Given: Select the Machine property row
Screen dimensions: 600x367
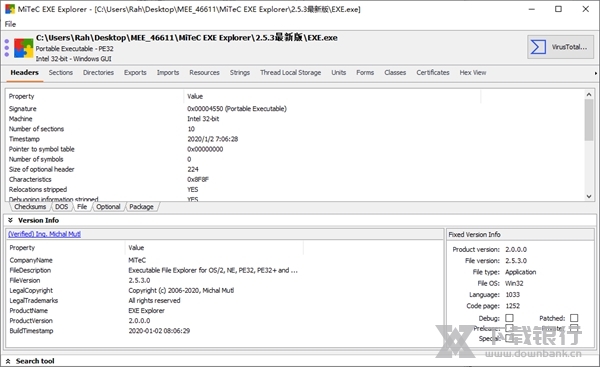Looking at the screenshot, I should click(x=295, y=119).
